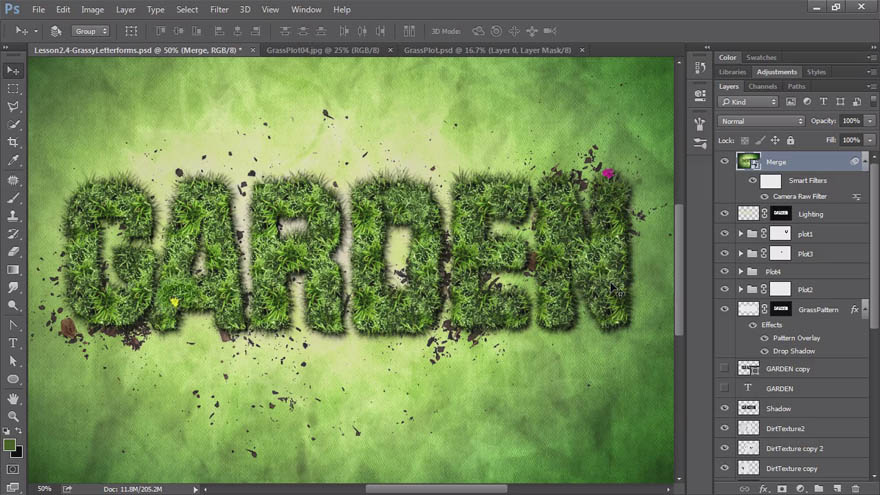Image resolution: width=880 pixels, height=495 pixels.
Task: Open the Kind filter dropdown
Action: 748,102
